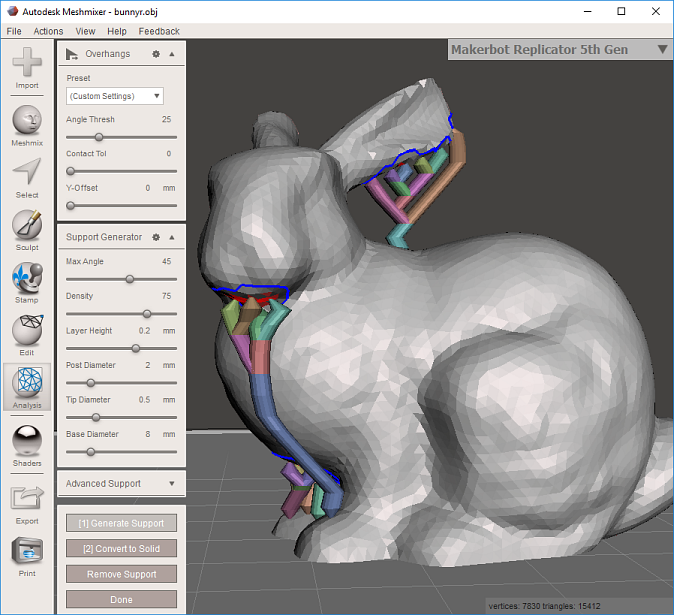The image size is (674, 615).
Task: Click the Done button
Action: [121, 599]
